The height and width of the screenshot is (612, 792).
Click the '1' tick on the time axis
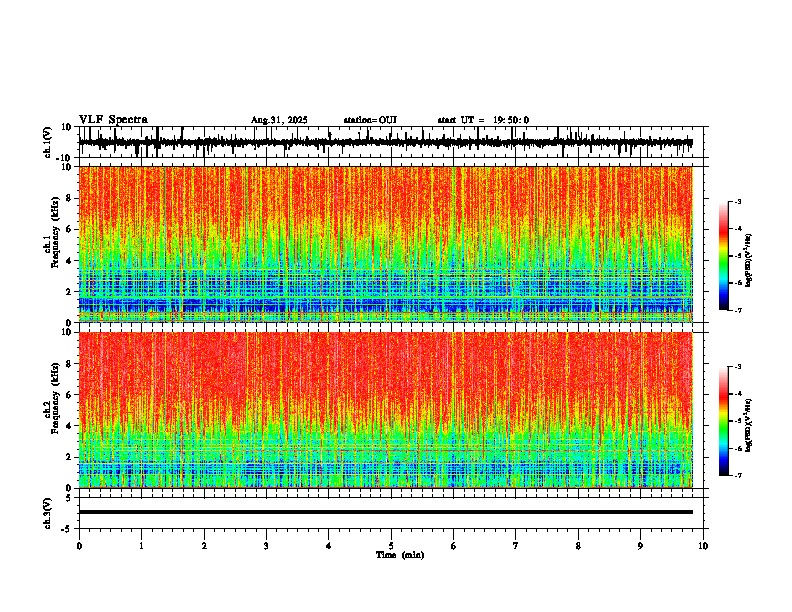(141, 546)
